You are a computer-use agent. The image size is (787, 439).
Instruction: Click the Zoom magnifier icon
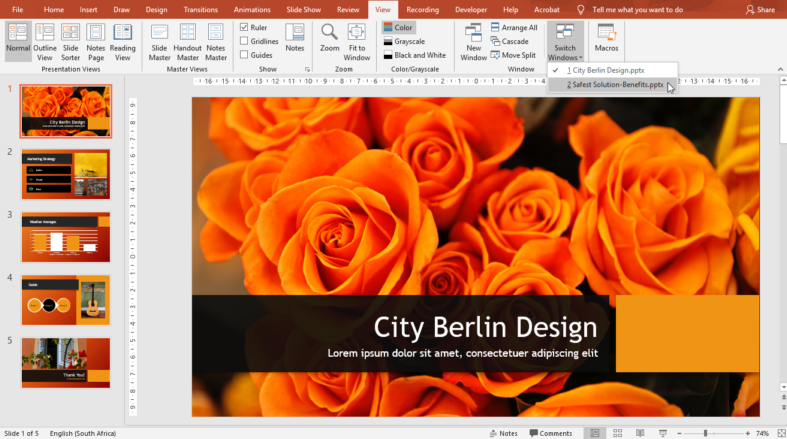pos(329,33)
